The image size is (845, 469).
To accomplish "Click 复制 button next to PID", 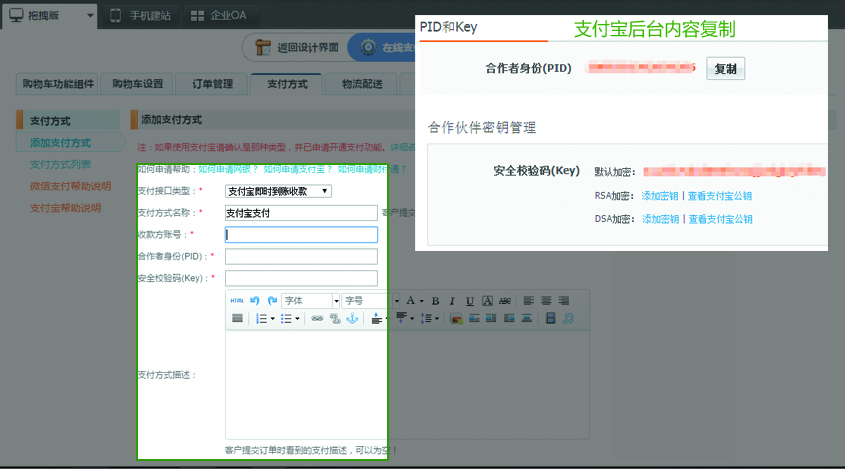I will pyautogui.click(x=725, y=68).
